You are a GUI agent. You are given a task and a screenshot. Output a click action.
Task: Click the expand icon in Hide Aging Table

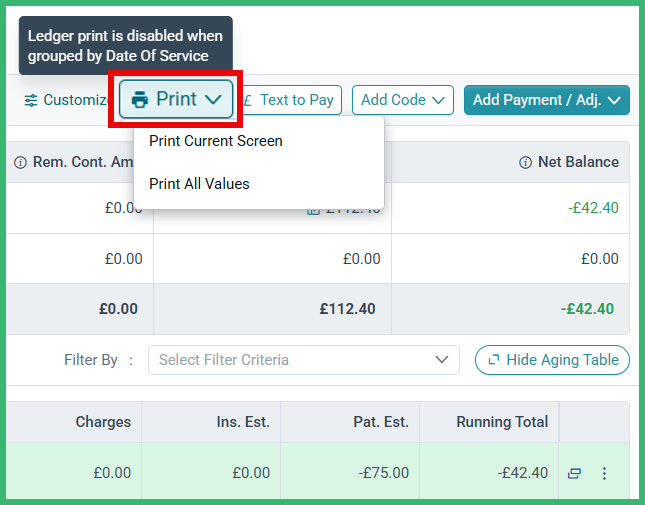coord(494,360)
